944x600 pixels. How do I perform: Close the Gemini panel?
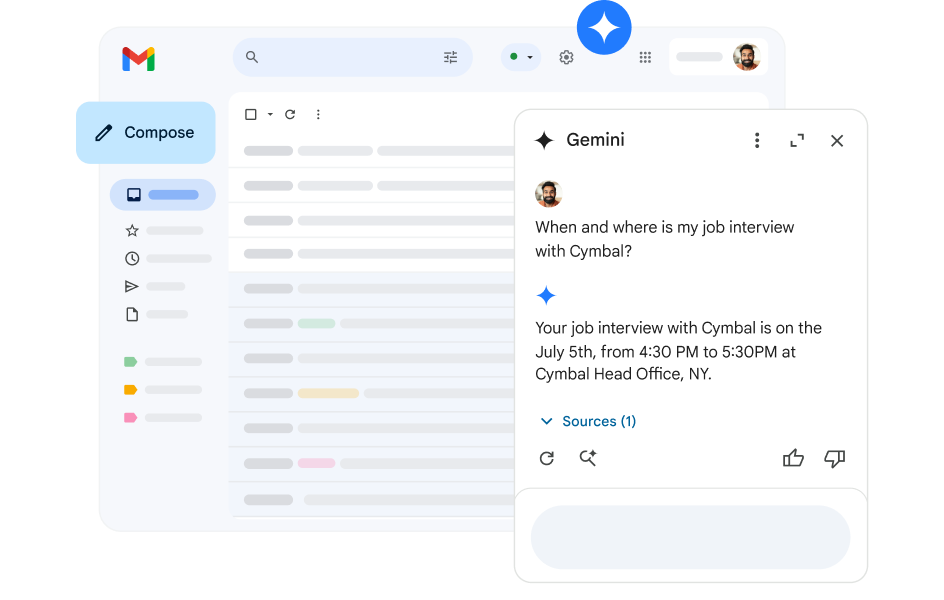pos(837,141)
